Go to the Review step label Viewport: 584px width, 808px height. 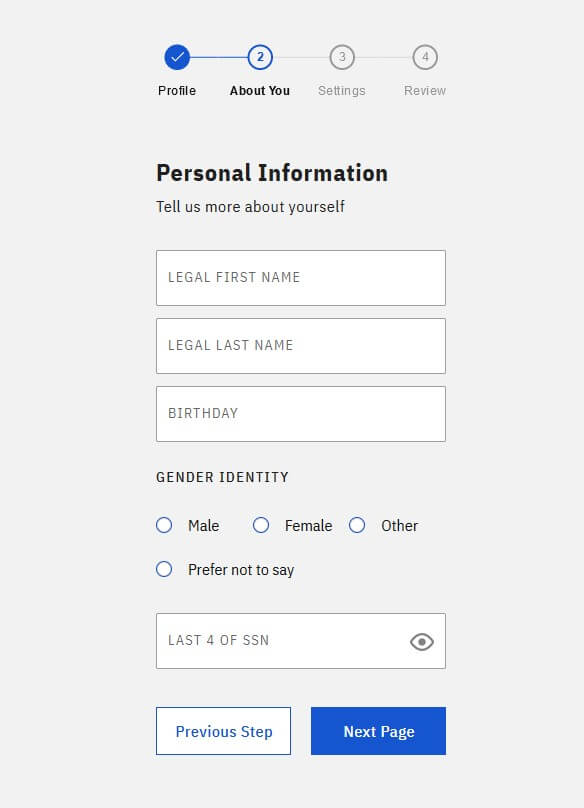tap(425, 91)
